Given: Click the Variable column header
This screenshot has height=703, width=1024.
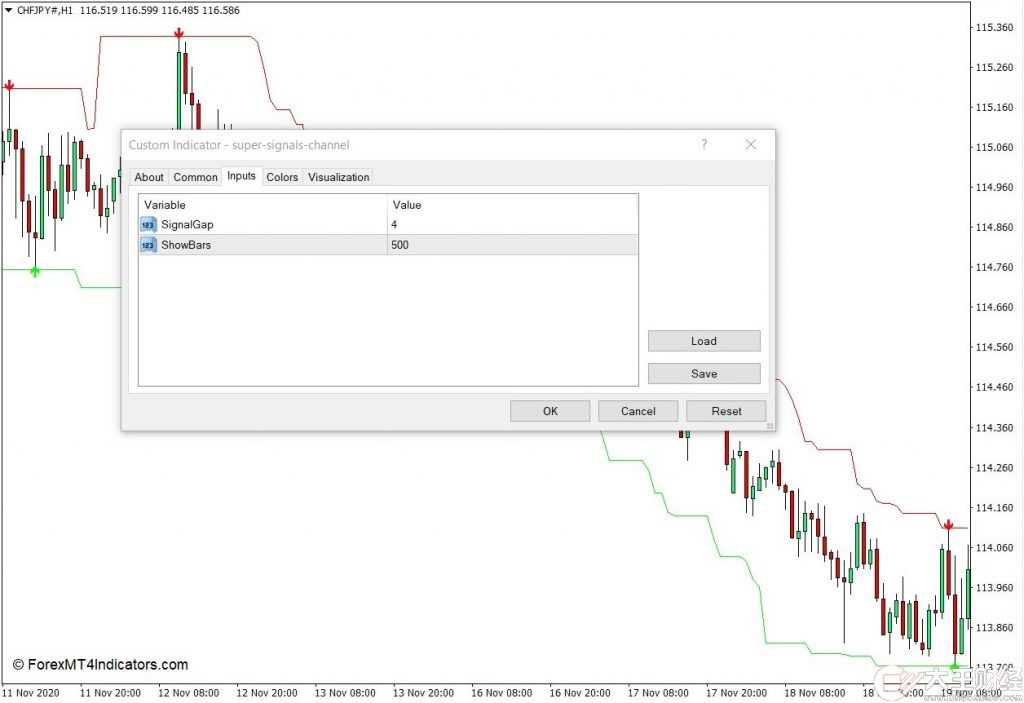Looking at the screenshot, I should point(263,204).
